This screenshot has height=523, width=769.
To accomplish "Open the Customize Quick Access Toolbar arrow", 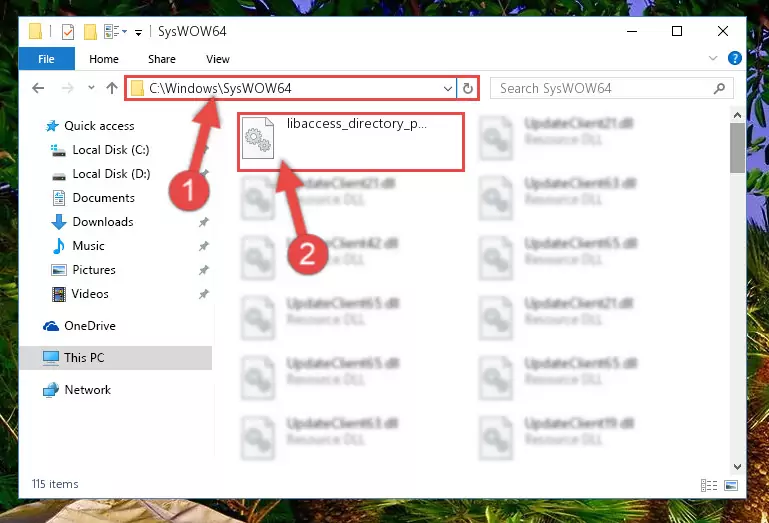I will (x=139, y=33).
